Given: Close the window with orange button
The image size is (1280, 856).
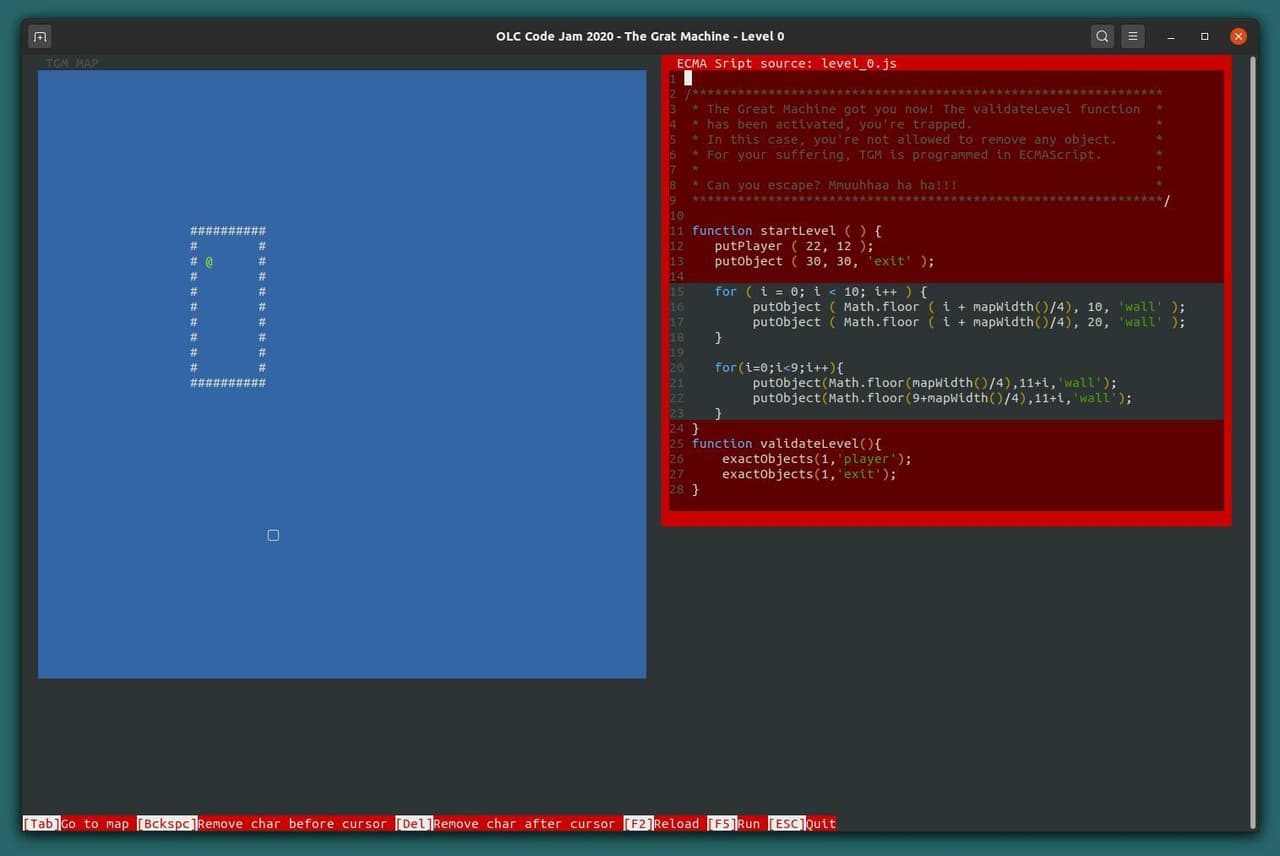Looking at the screenshot, I should coord(1239,36).
